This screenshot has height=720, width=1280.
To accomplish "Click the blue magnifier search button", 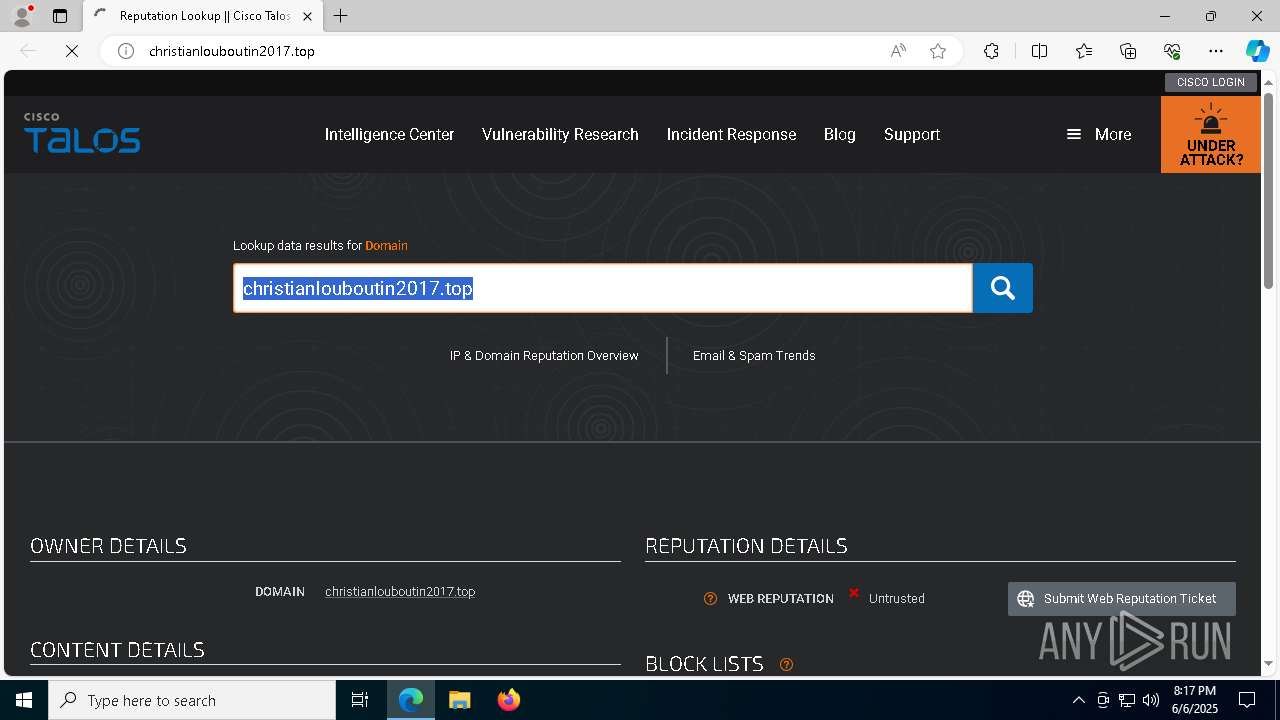I will 1002,288.
